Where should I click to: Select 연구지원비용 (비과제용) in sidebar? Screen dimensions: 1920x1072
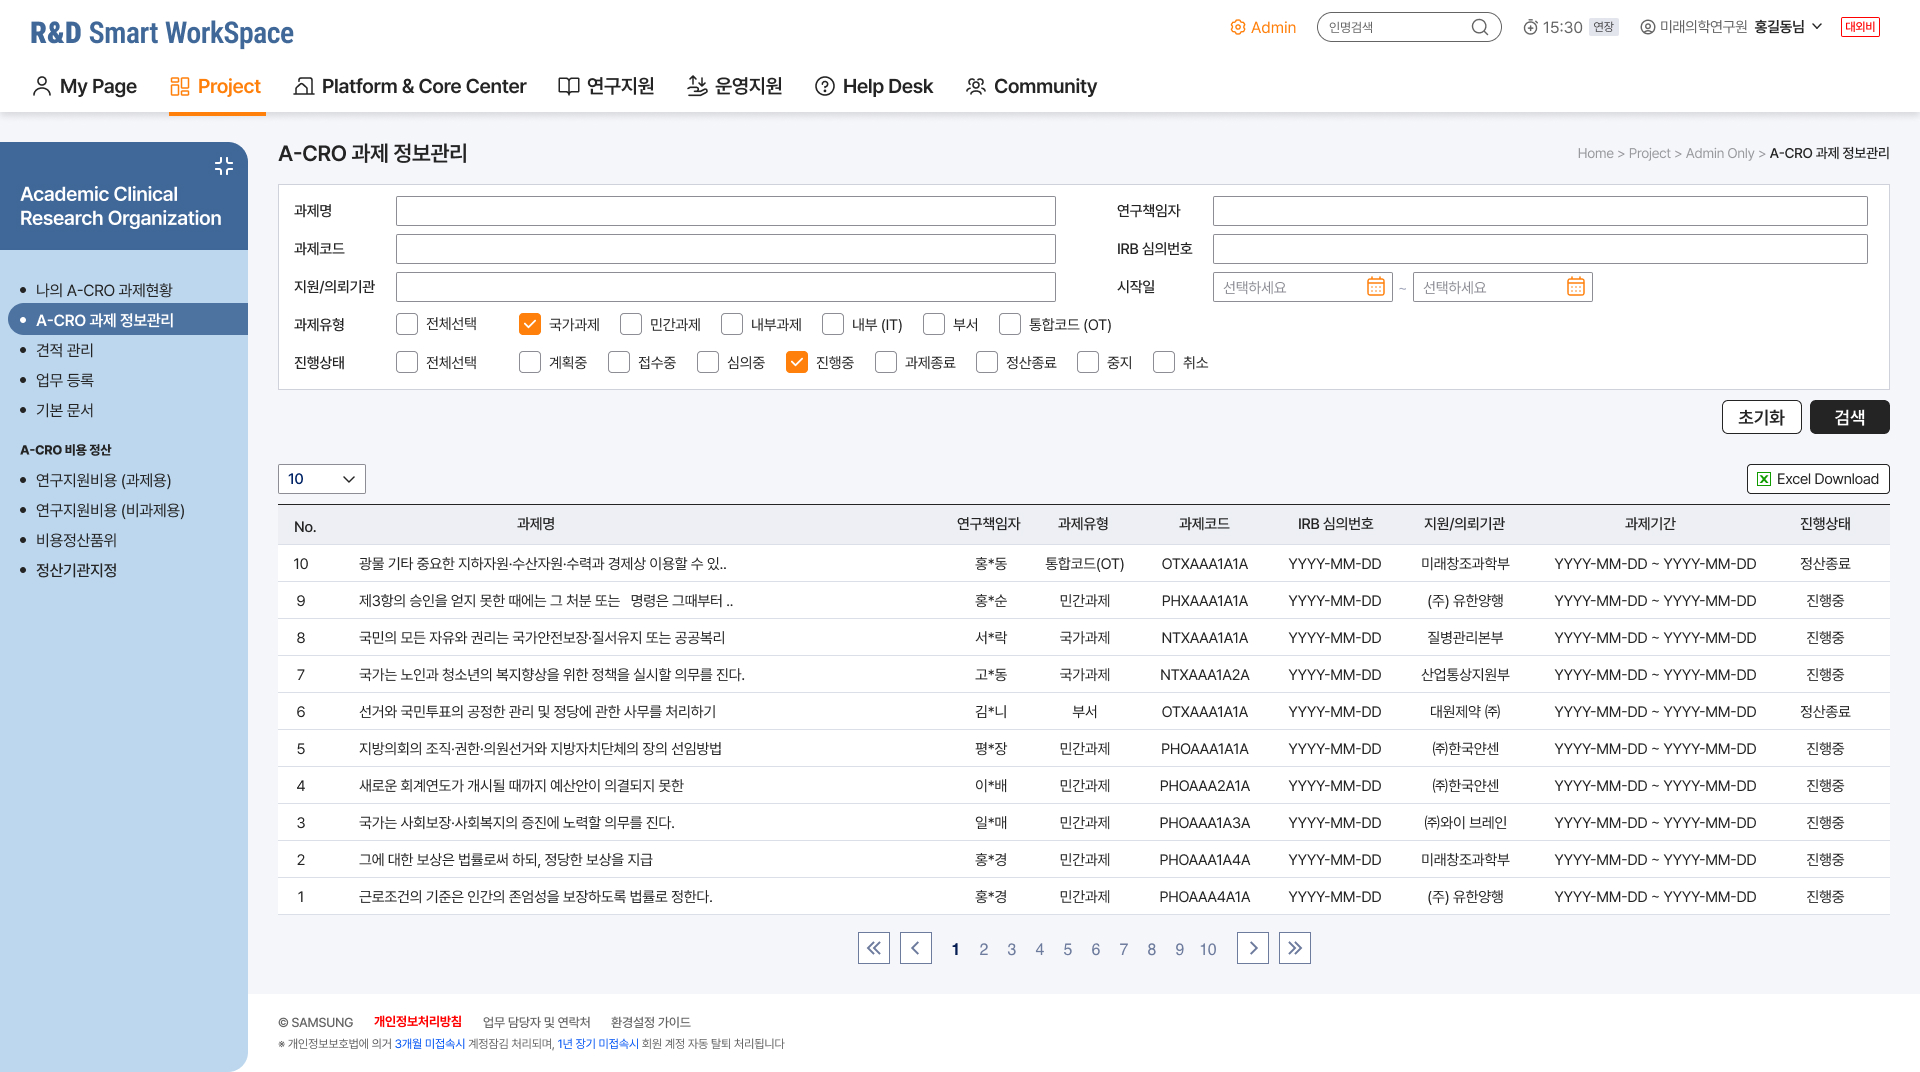(x=110, y=510)
